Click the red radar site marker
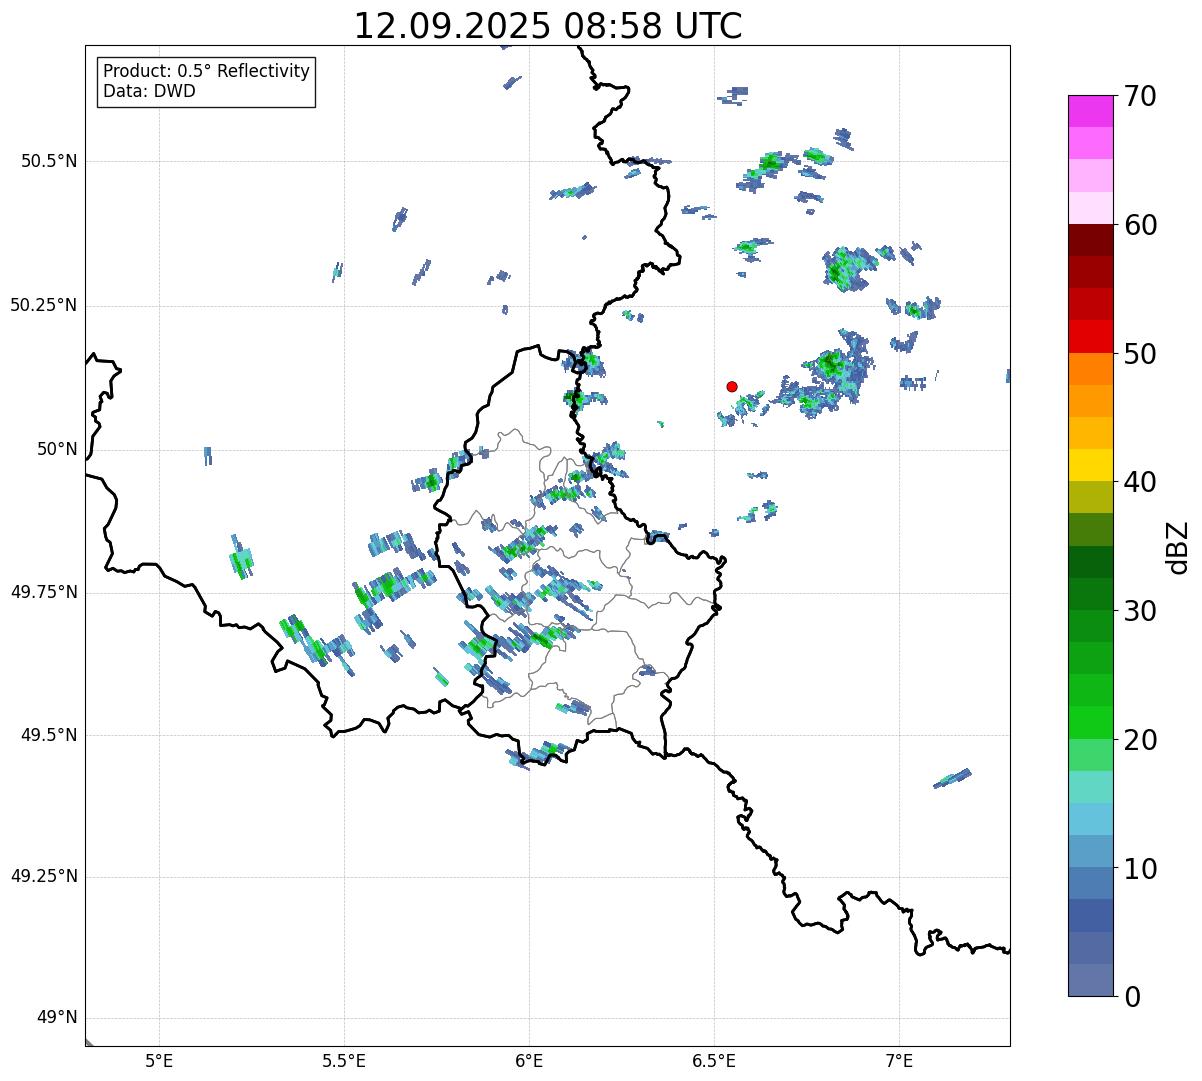Image resolution: width=1202 pixels, height=1081 pixels. 732,386
